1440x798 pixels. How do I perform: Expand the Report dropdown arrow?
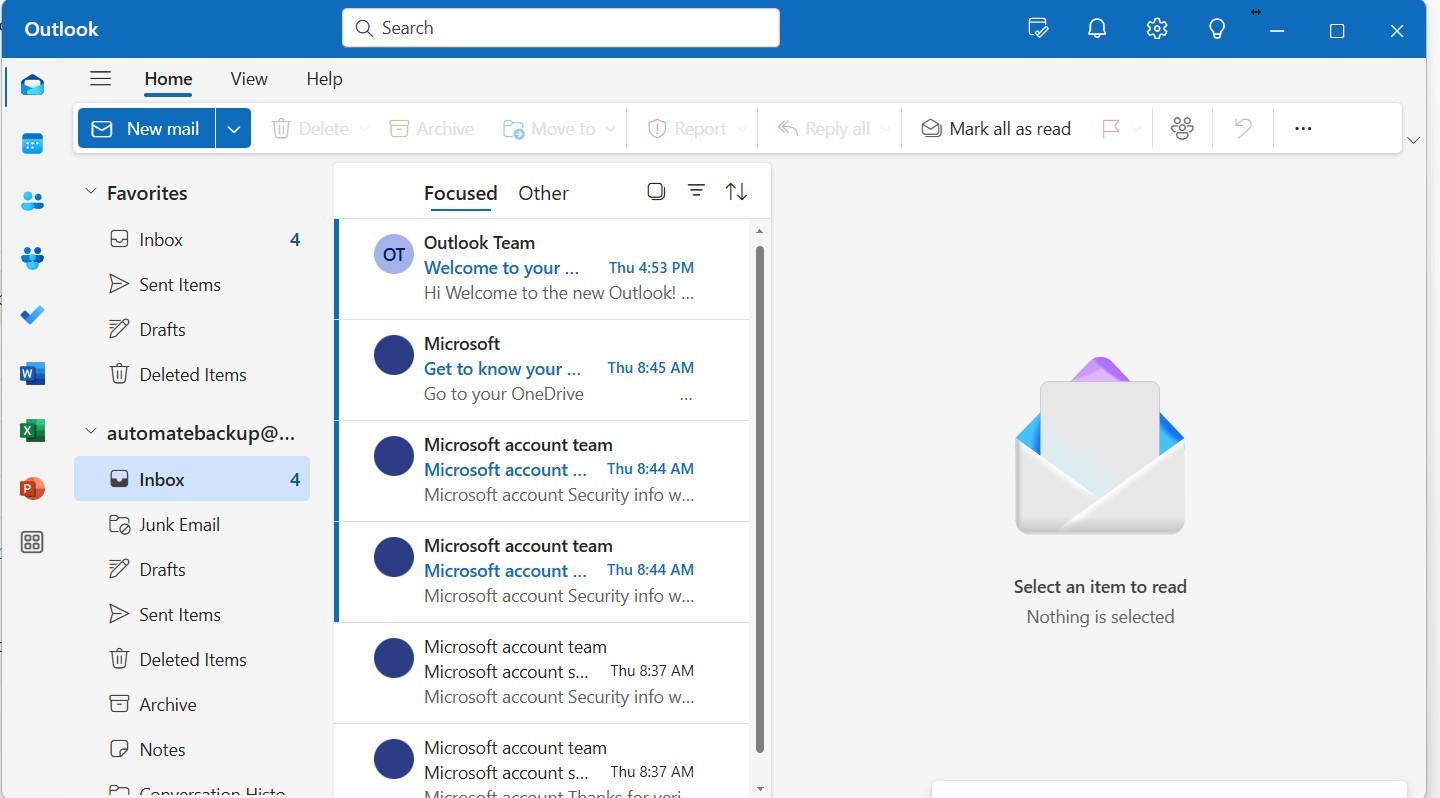[742, 129]
